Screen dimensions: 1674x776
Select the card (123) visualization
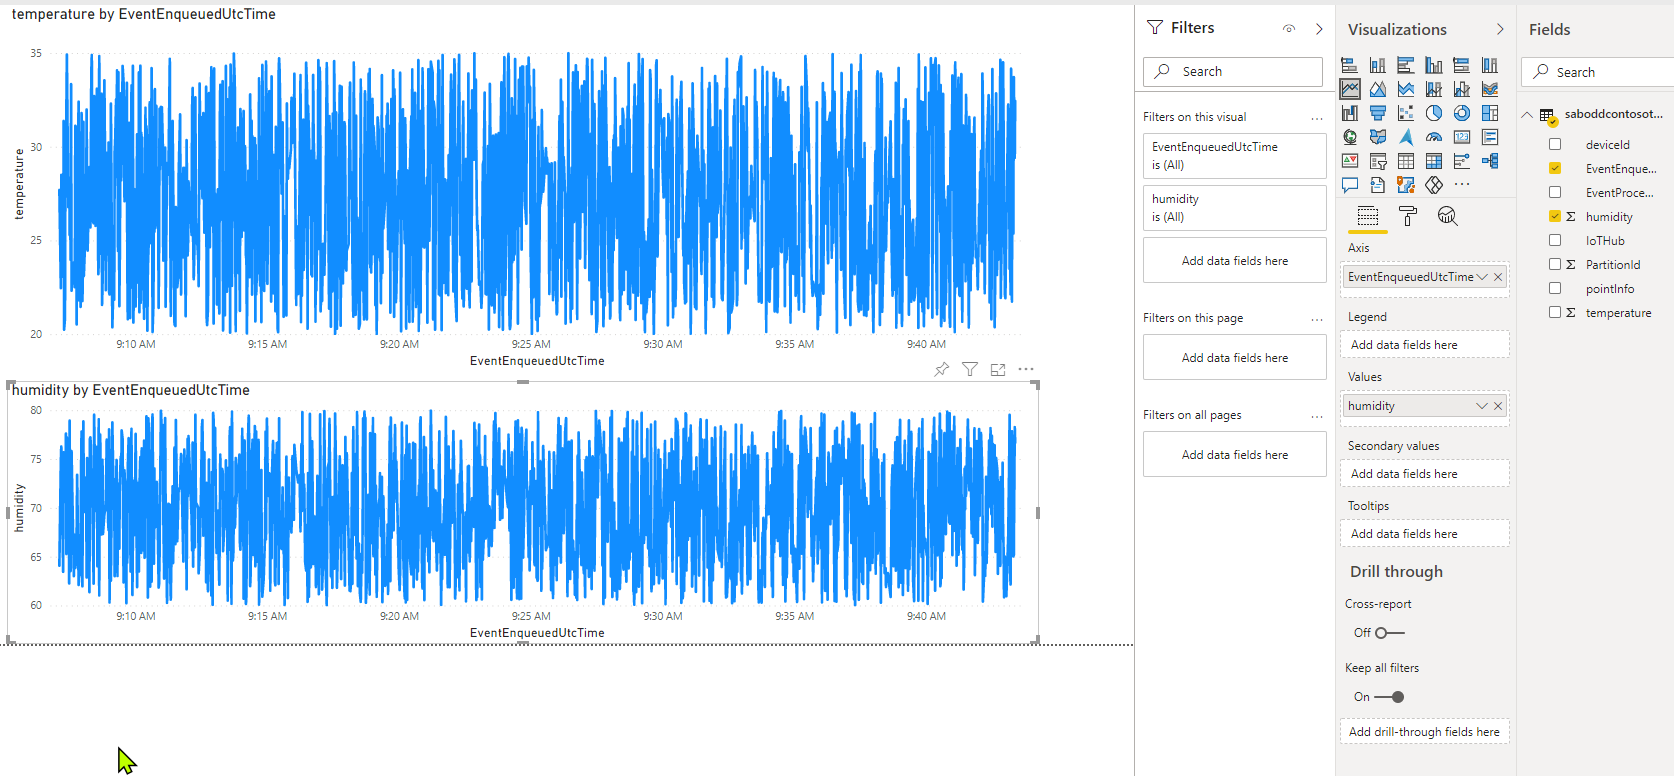click(1462, 137)
